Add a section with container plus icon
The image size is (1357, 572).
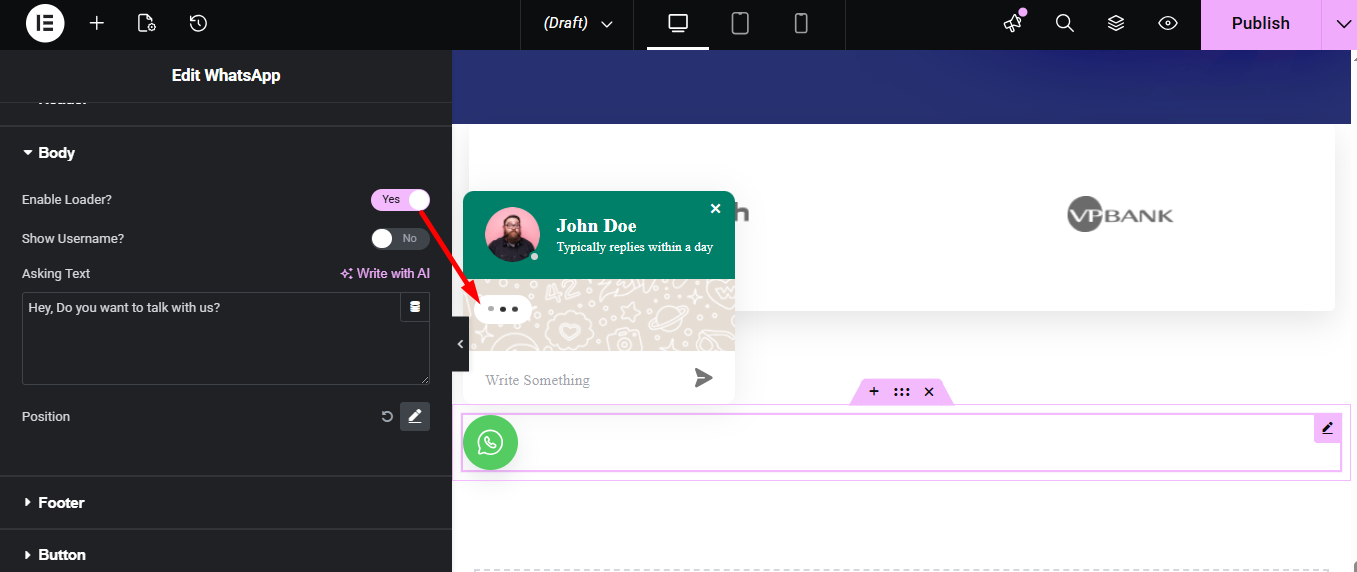(874, 392)
